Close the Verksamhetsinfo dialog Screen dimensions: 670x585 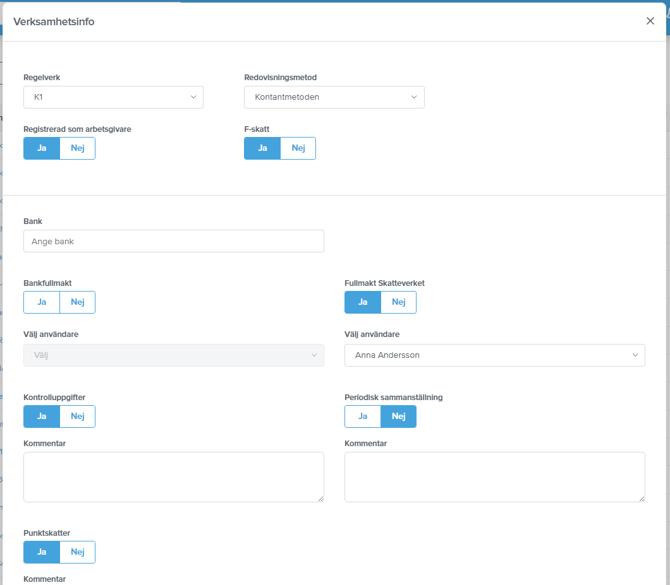pos(650,21)
